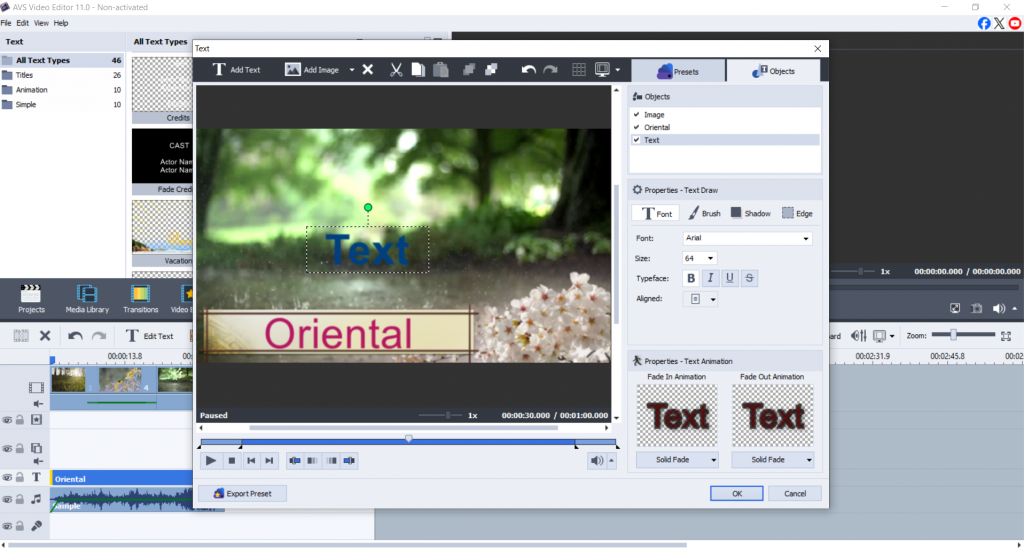Switch to the Presets tab
This screenshot has width=1024, height=549.
click(x=676, y=71)
